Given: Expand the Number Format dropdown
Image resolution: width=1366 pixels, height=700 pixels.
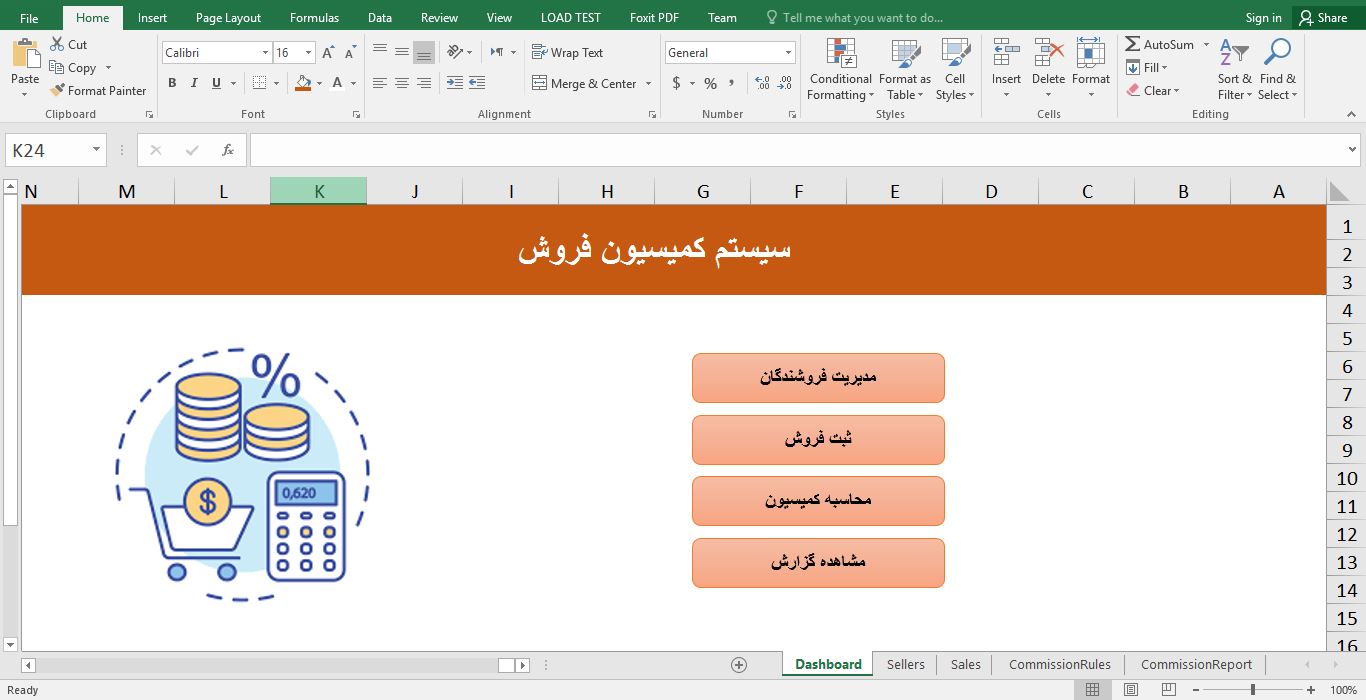Looking at the screenshot, I should (788, 53).
